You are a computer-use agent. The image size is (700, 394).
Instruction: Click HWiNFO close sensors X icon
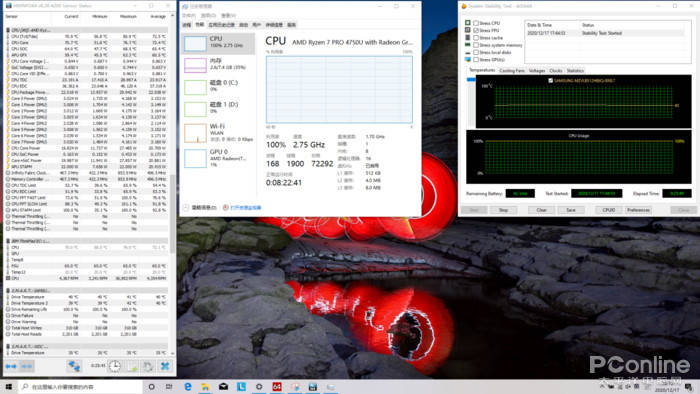tap(165, 366)
